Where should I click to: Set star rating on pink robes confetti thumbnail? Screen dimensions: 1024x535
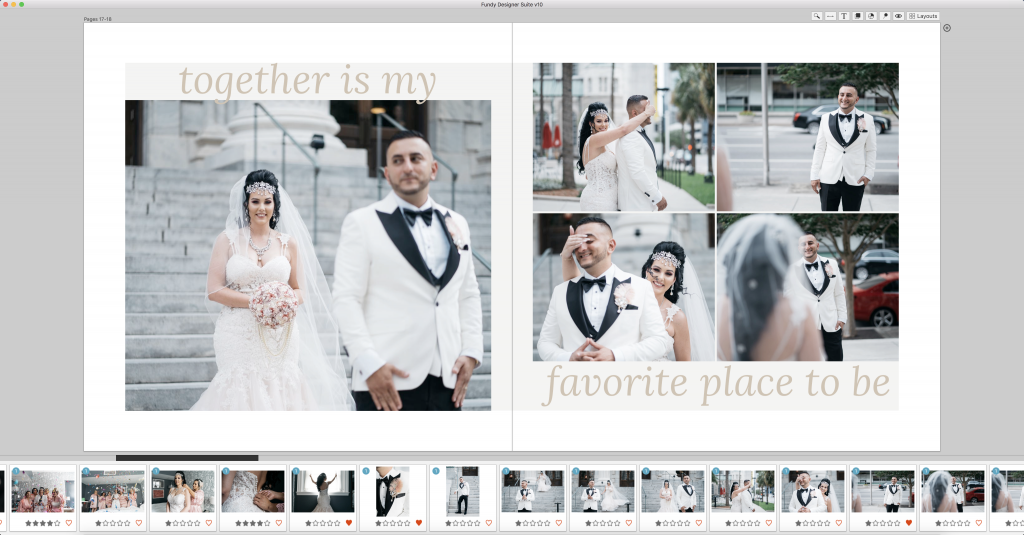click(42, 523)
